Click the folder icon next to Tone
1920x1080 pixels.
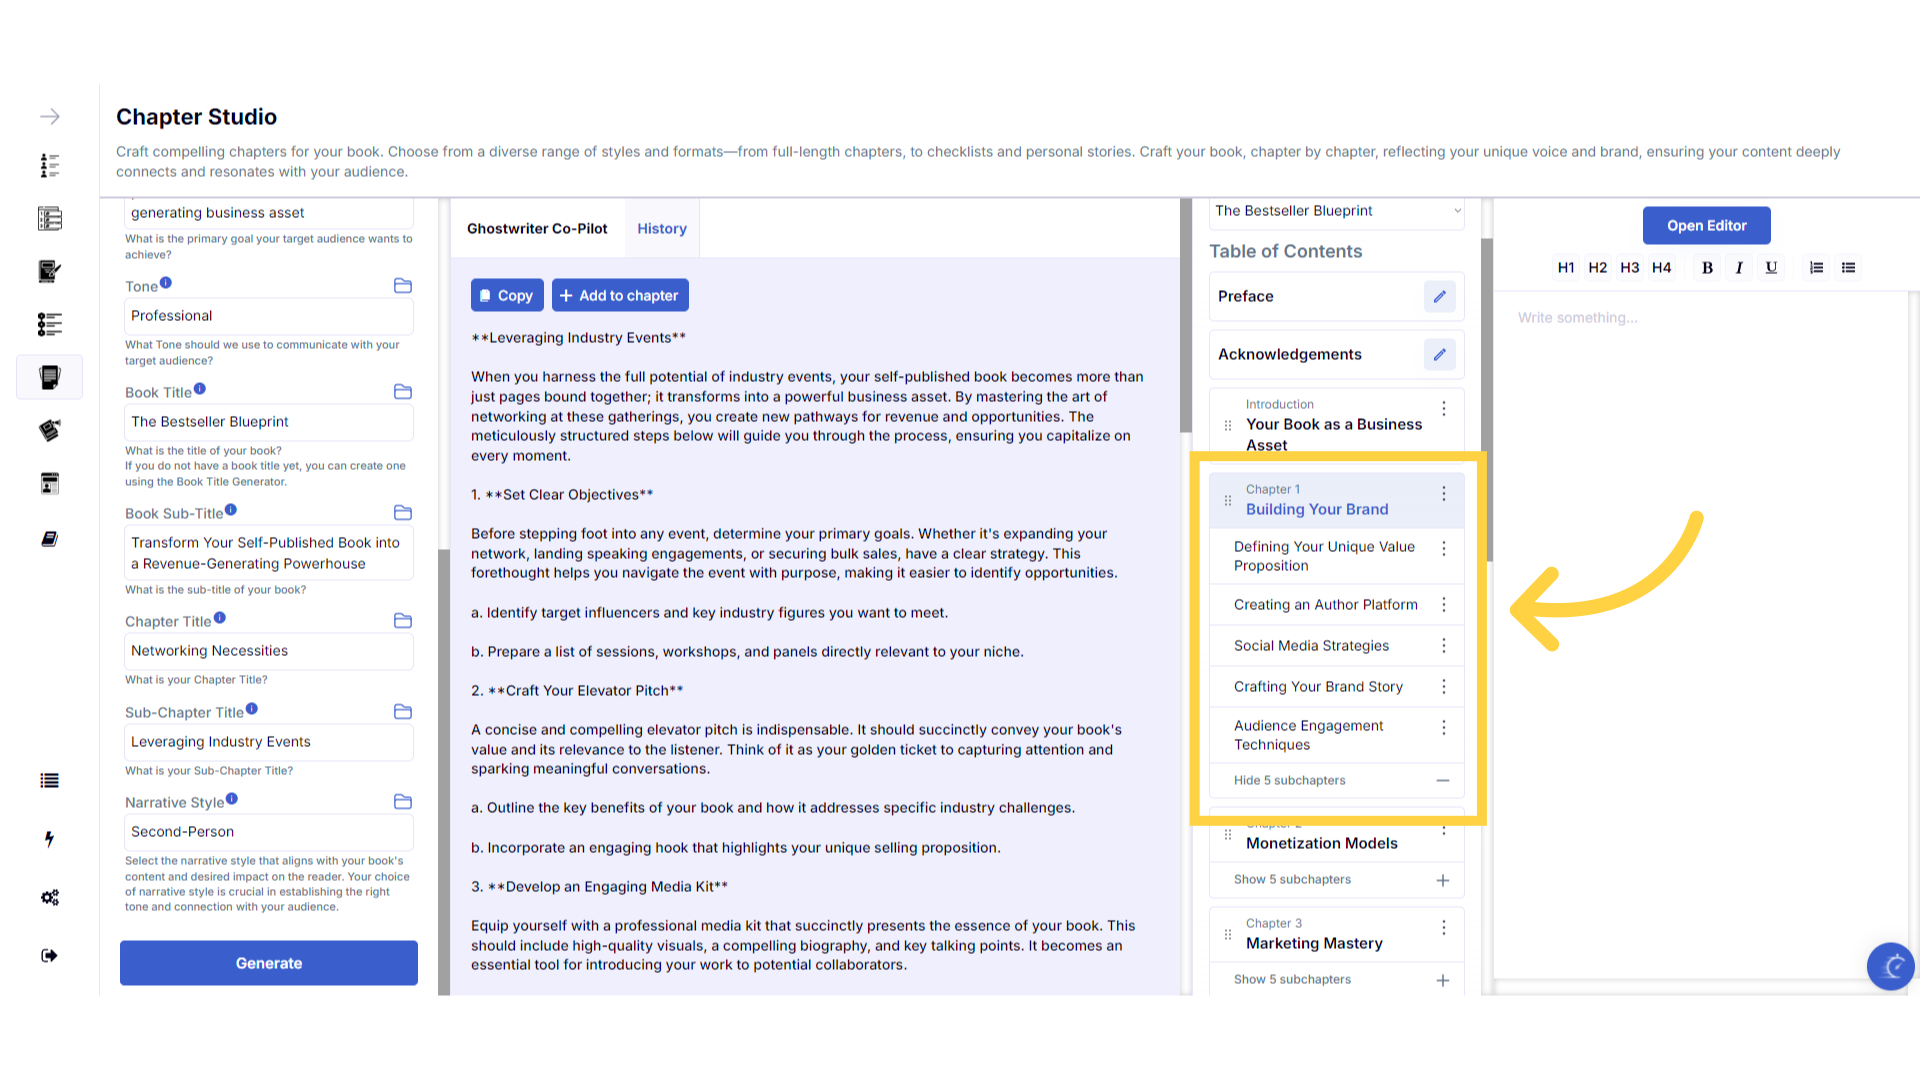(403, 286)
